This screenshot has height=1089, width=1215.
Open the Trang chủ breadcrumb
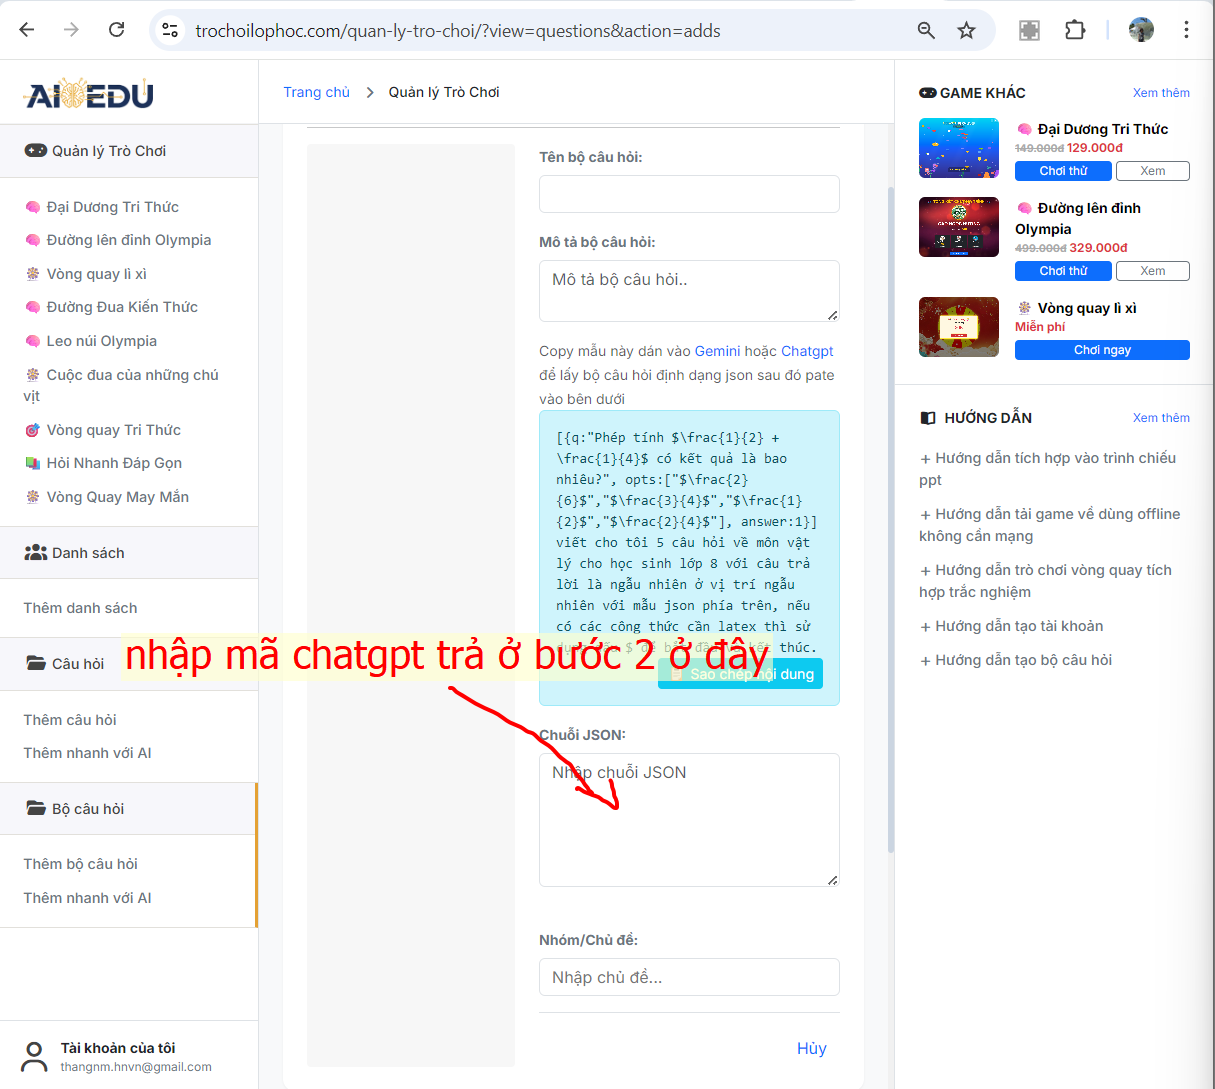click(317, 91)
